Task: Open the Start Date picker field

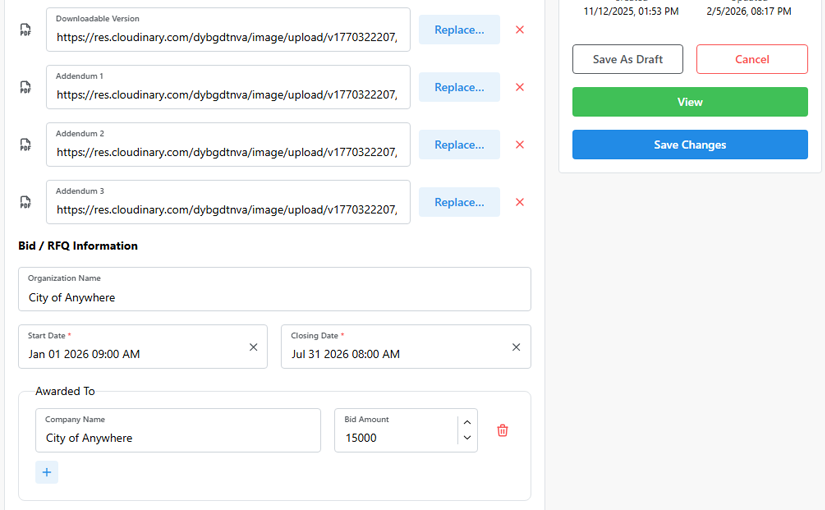Action: (143, 347)
